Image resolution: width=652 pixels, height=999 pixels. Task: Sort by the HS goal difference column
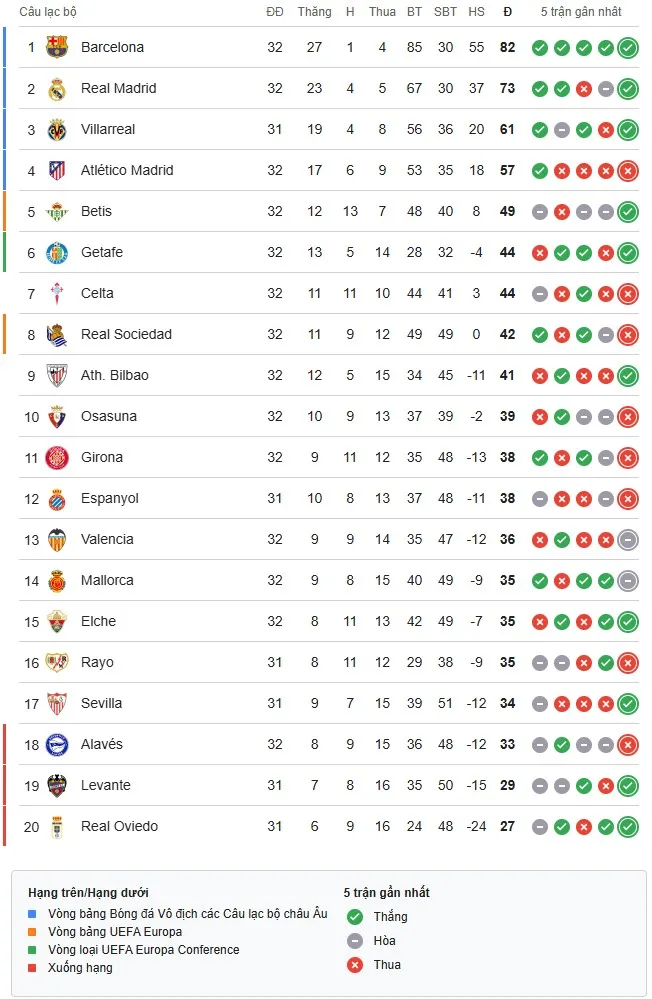click(x=476, y=12)
